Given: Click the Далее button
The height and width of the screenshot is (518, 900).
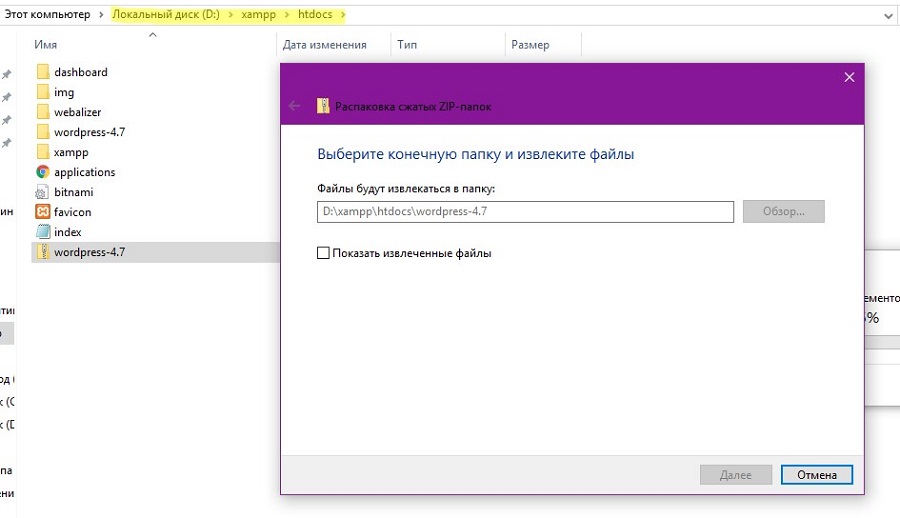Looking at the screenshot, I should 736,475.
